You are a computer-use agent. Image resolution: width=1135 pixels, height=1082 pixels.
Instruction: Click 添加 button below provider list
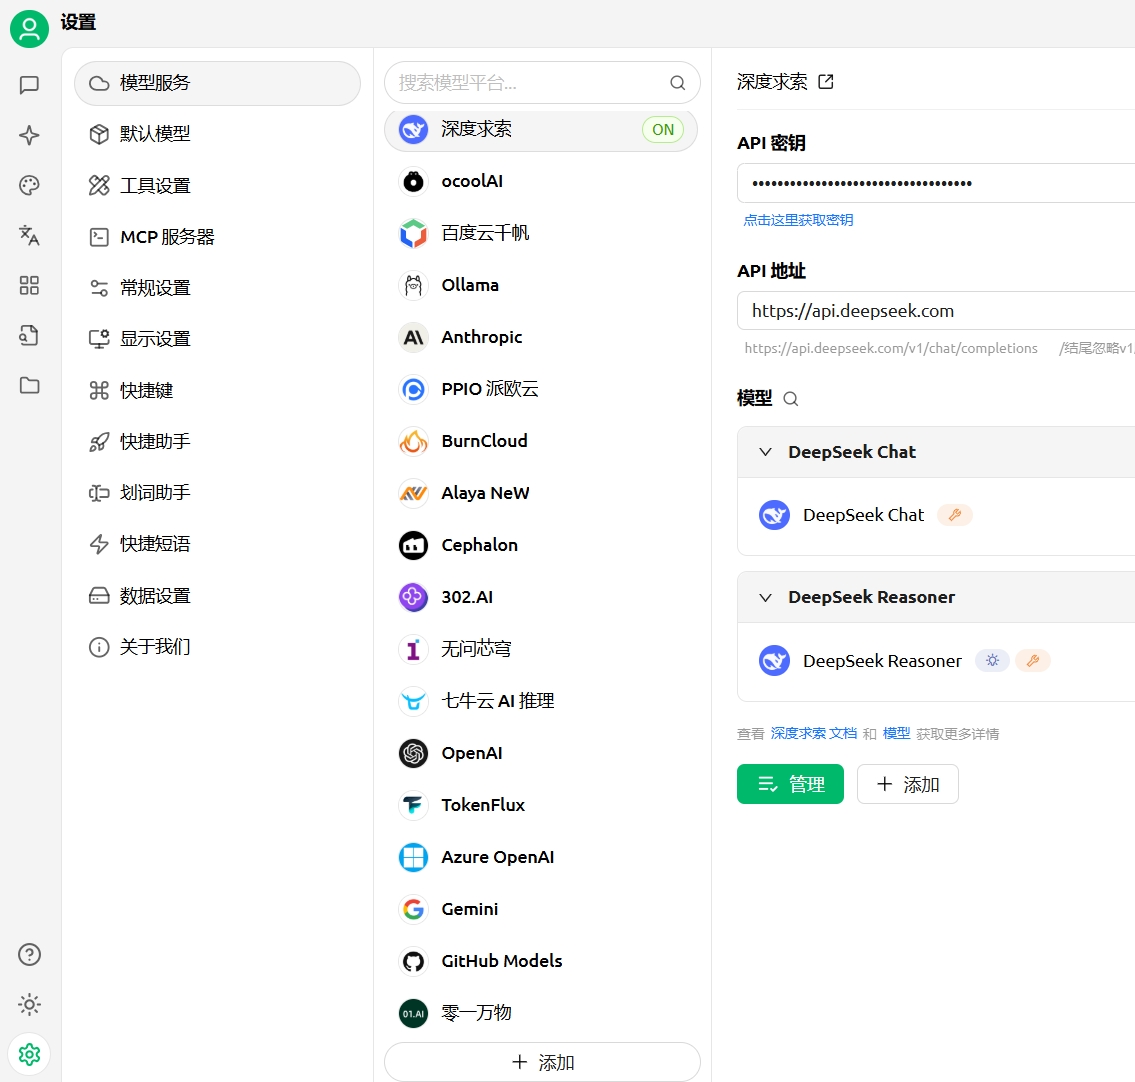click(x=542, y=1062)
